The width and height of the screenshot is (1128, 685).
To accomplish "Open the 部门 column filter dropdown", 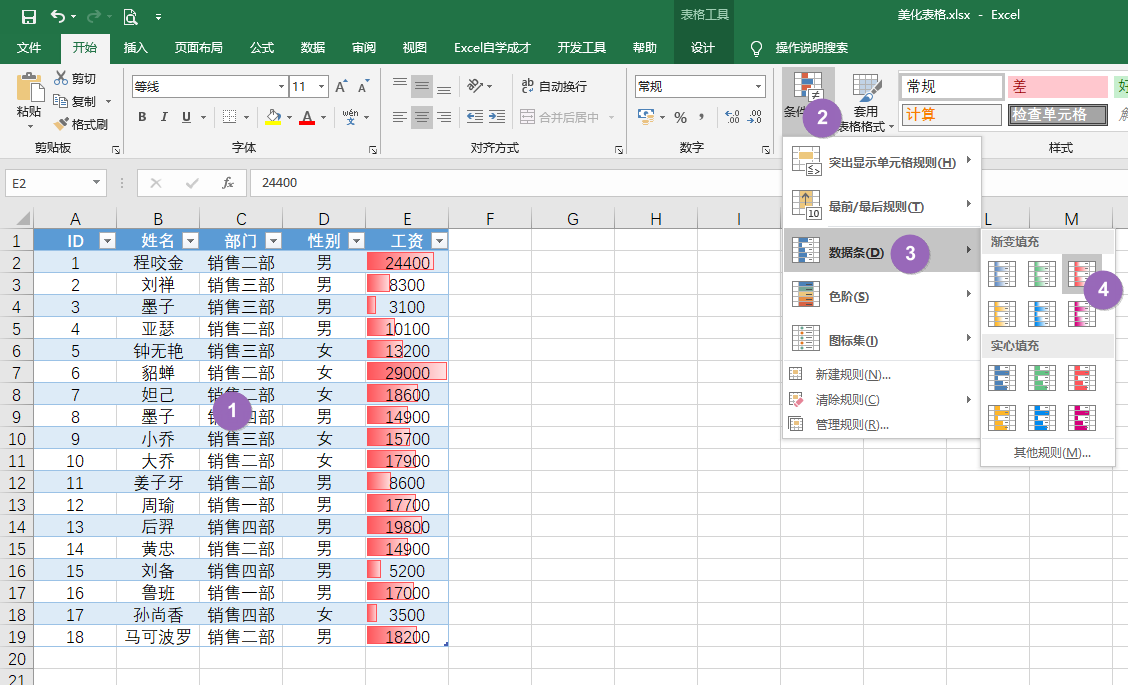I will (273, 240).
